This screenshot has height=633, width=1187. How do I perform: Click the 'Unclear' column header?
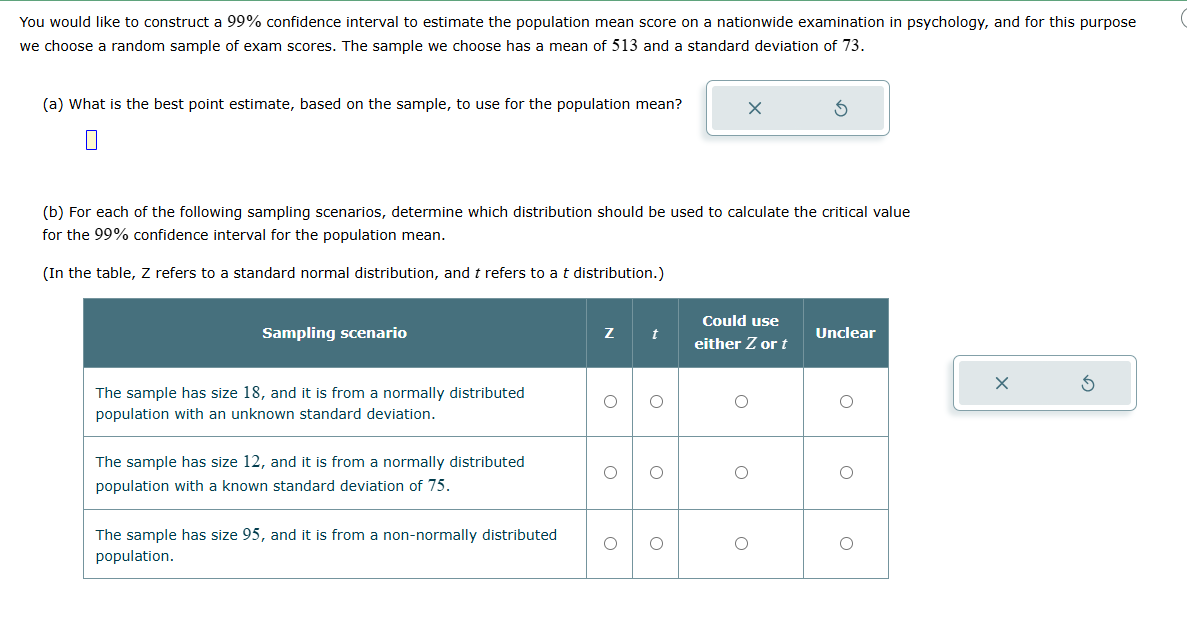pyautogui.click(x=846, y=333)
